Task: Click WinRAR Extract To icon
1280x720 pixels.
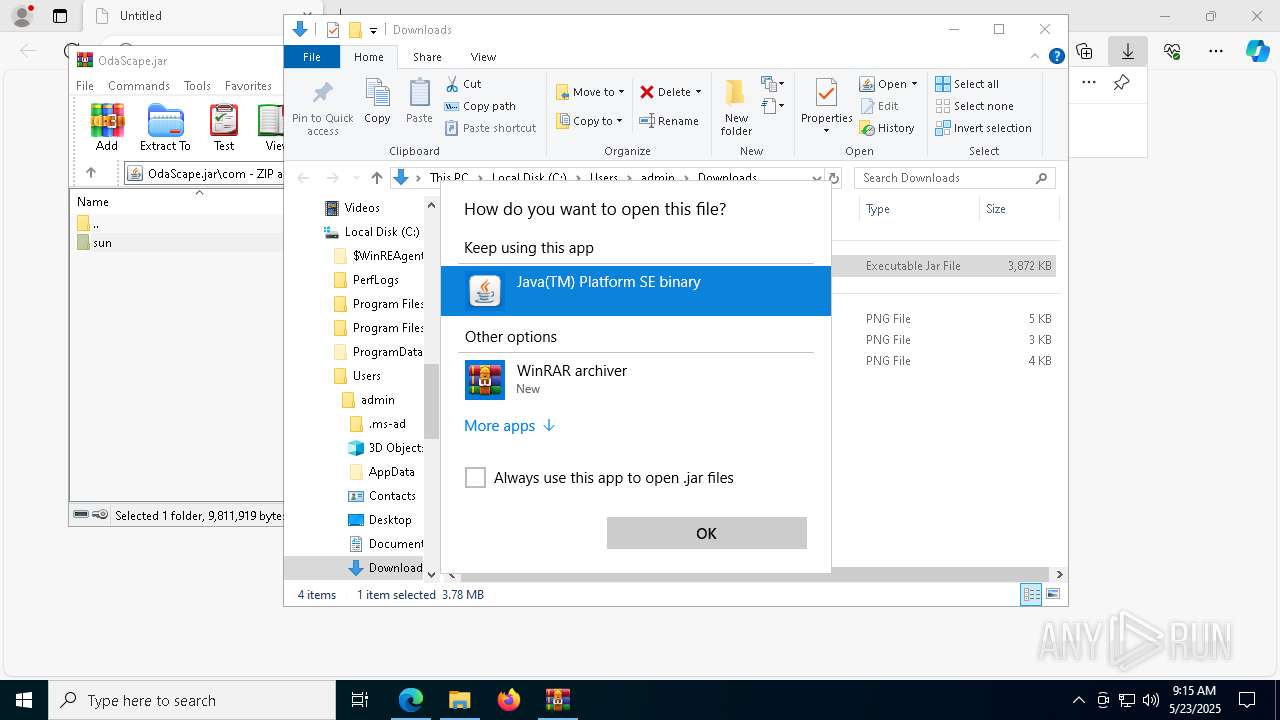Action: (x=165, y=127)
